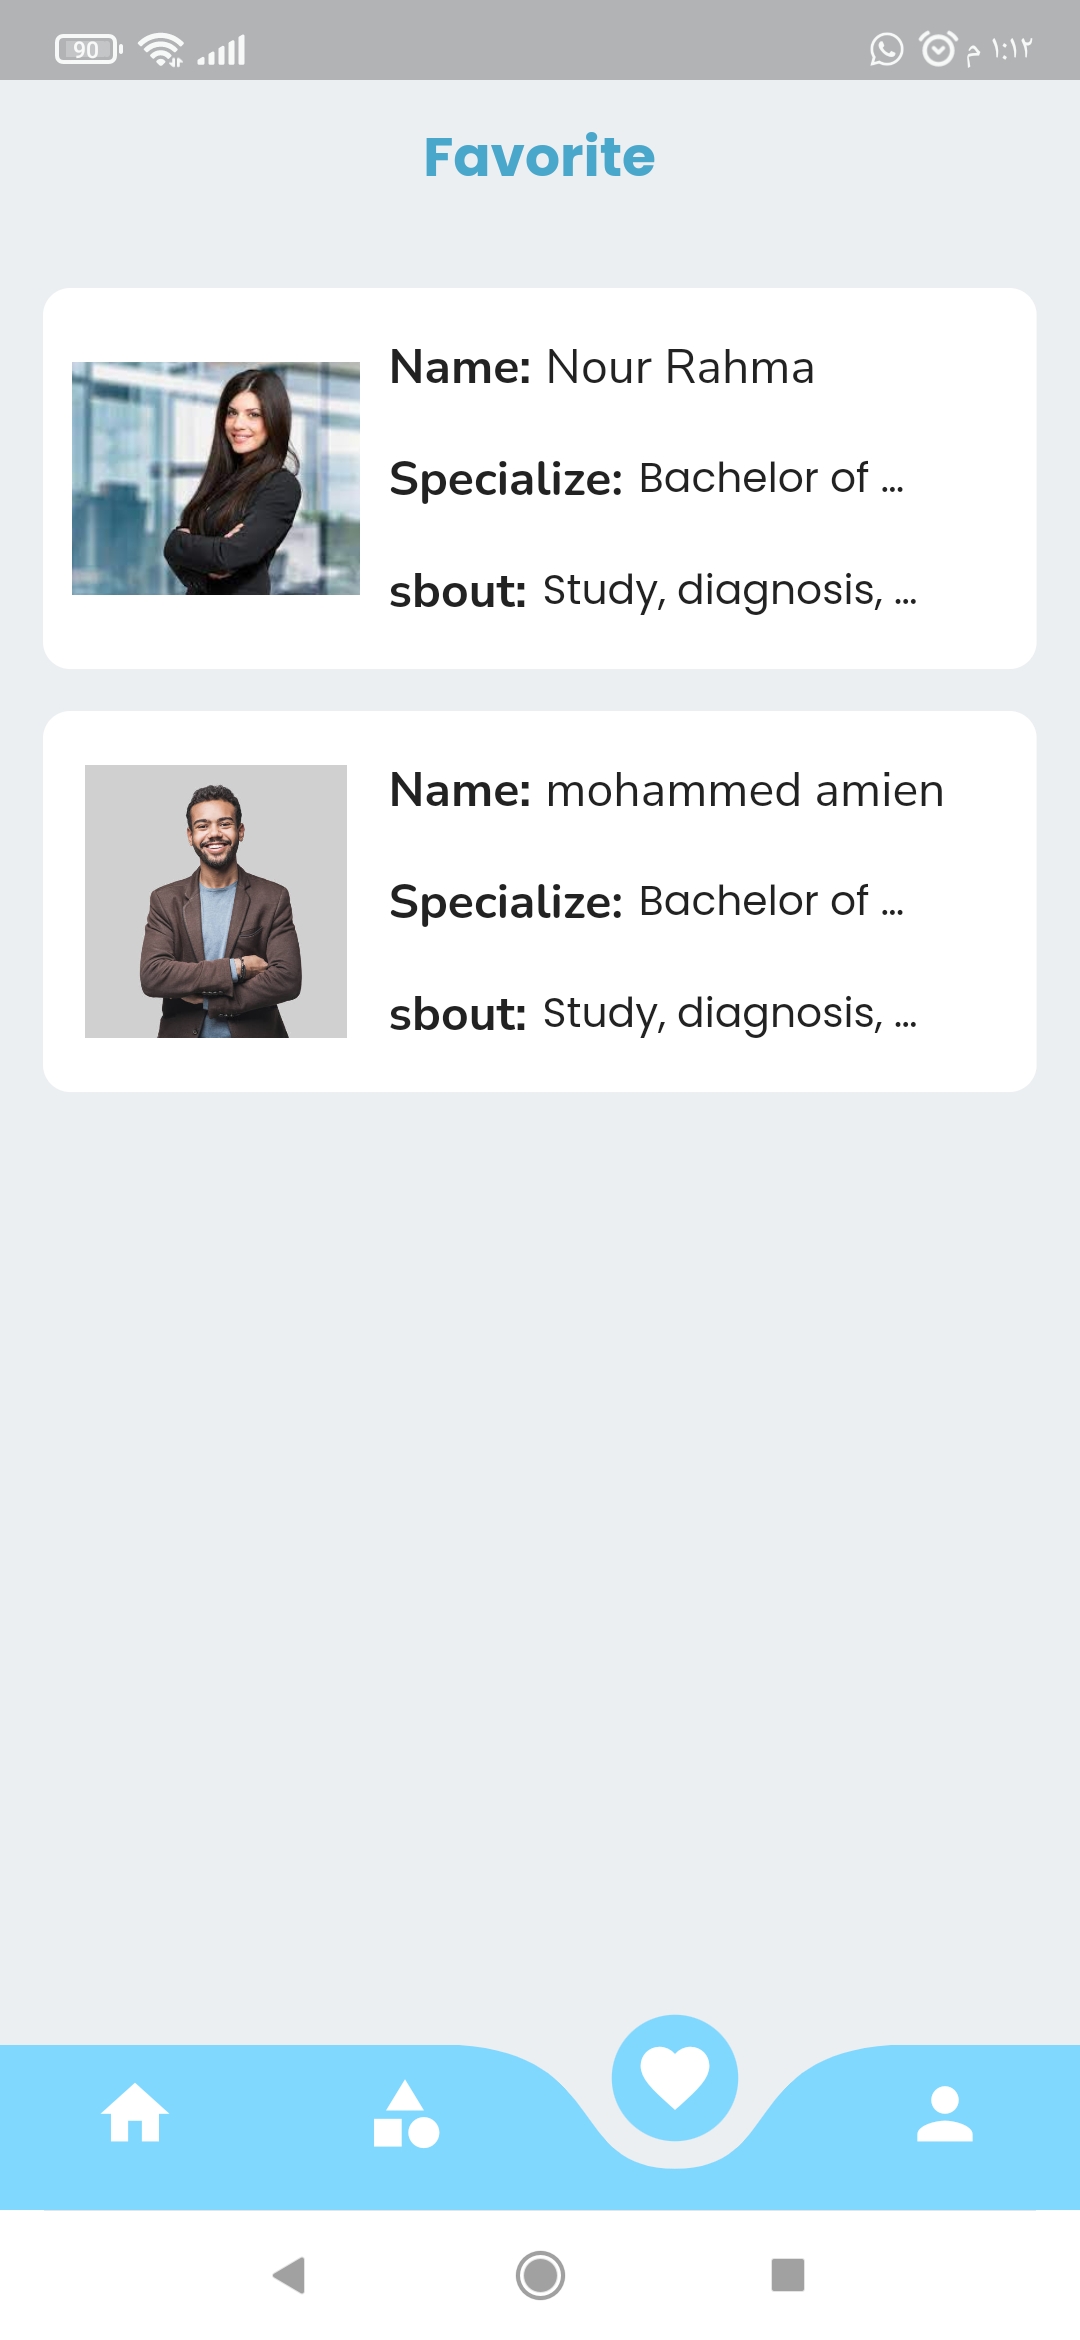Expand mohammed amien's truncated Specialize text
The height and width of the screenshot is (2340, 1080).
771,901
